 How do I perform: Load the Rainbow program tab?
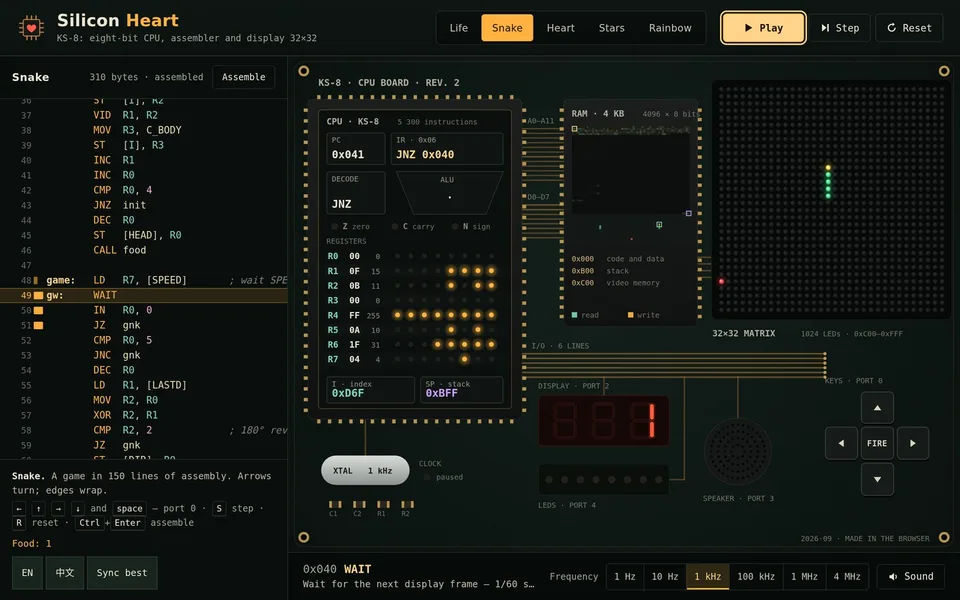click(x=670, y=28)
